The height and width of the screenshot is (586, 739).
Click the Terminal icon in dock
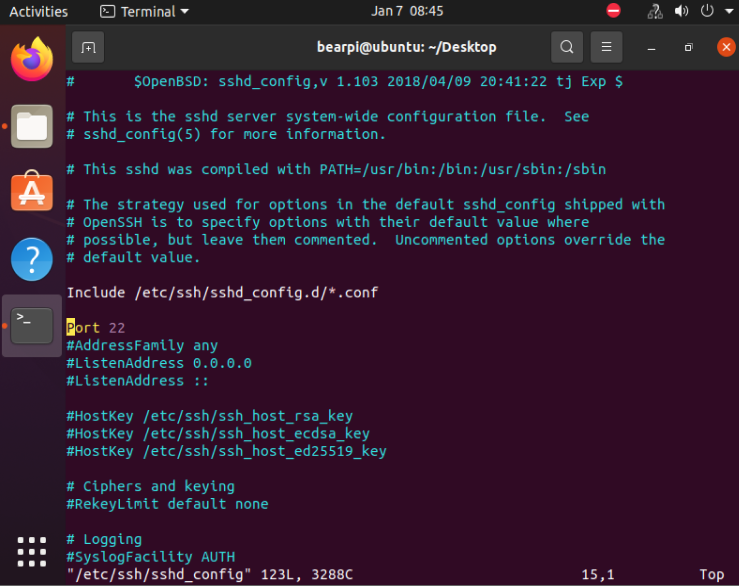[x=32, y=325]
